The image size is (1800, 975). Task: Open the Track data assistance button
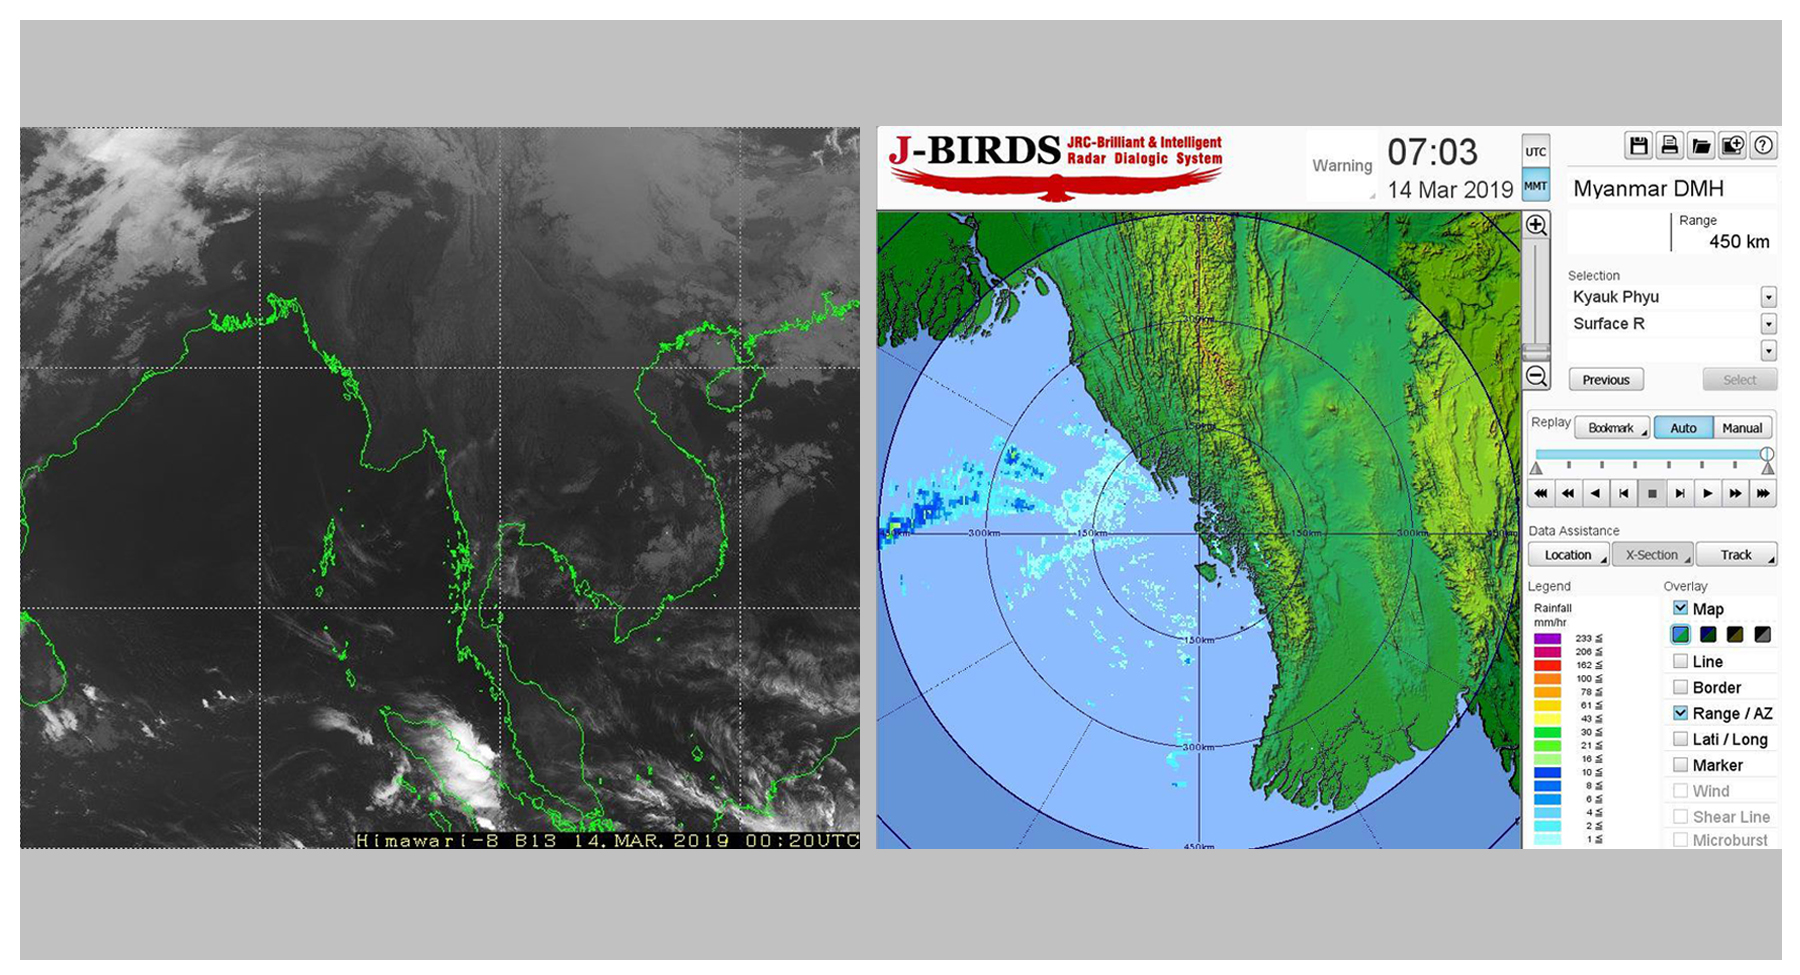tap(1736, 555)
